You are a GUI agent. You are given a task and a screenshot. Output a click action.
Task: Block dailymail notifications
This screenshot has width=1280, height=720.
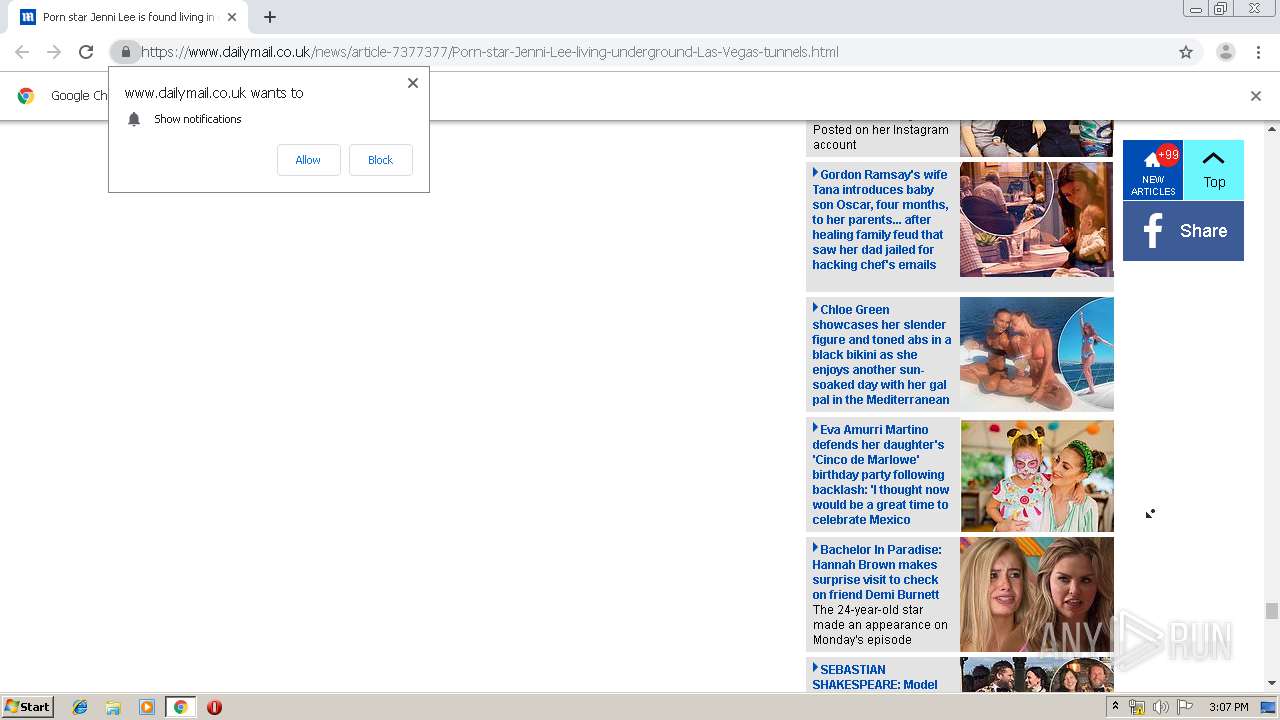click(380, 160)
